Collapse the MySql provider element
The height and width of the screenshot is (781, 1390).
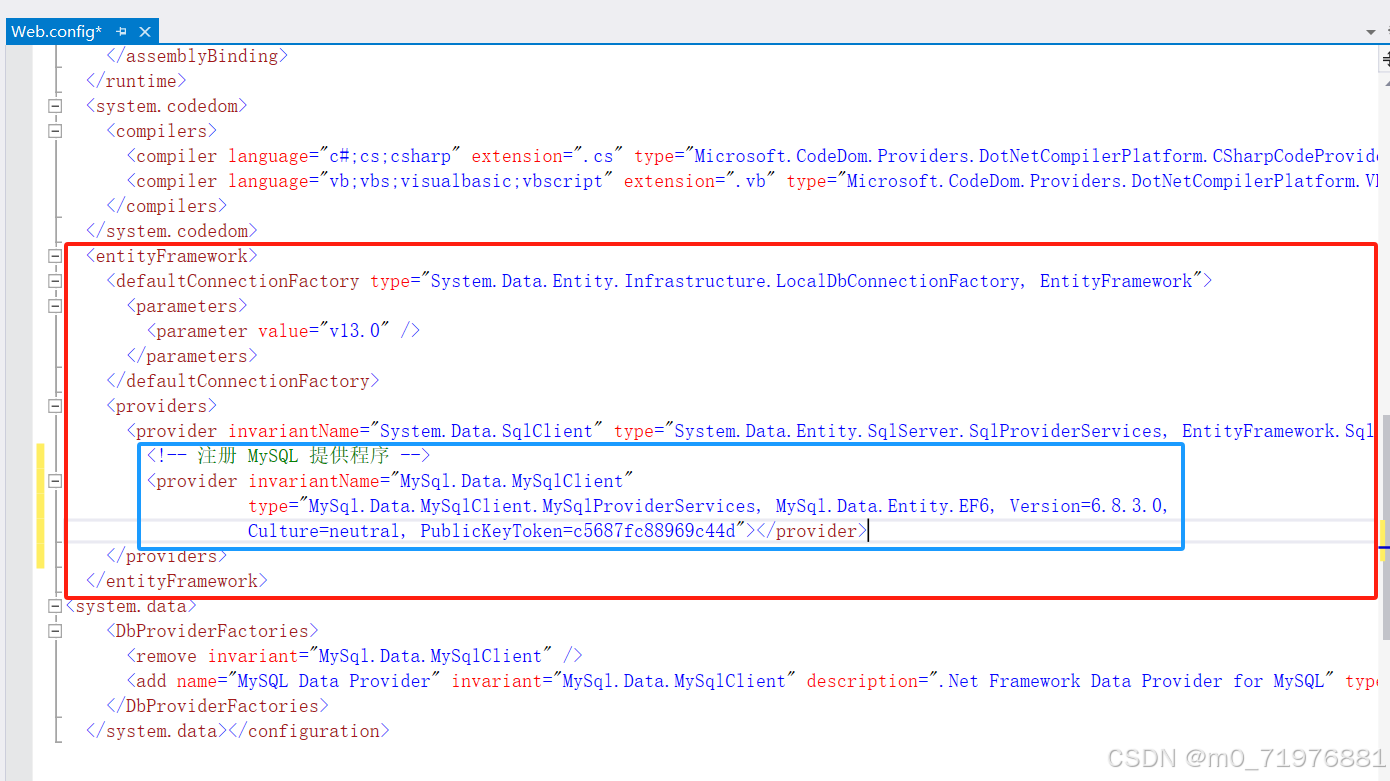(55, 480)
